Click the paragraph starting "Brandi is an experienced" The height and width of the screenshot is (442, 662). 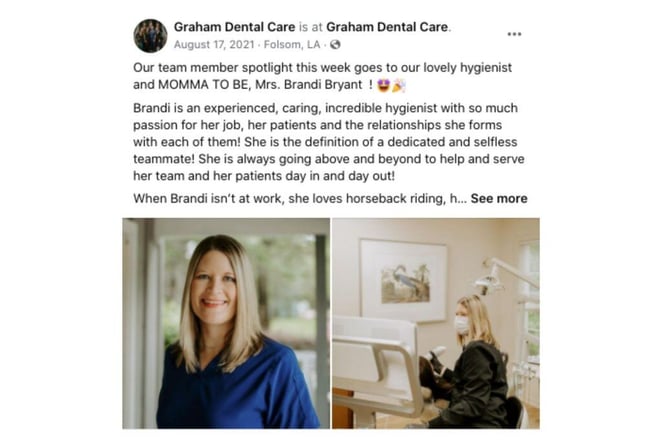coord(329,142)
